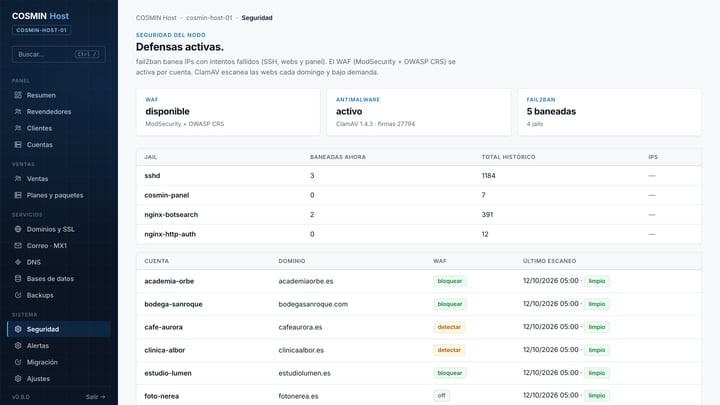Expand IPs dash for nginx-botsearch jail

652,215
